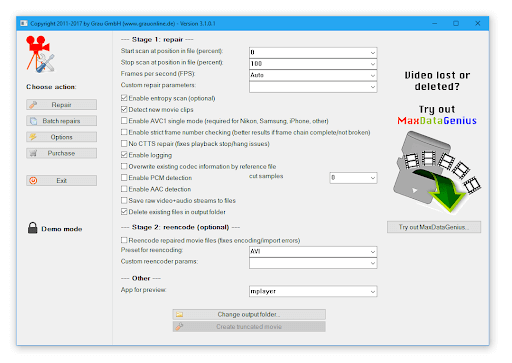Minimize the window
Viewport: 512px width, 363px height.
click(x=435, y=23)
